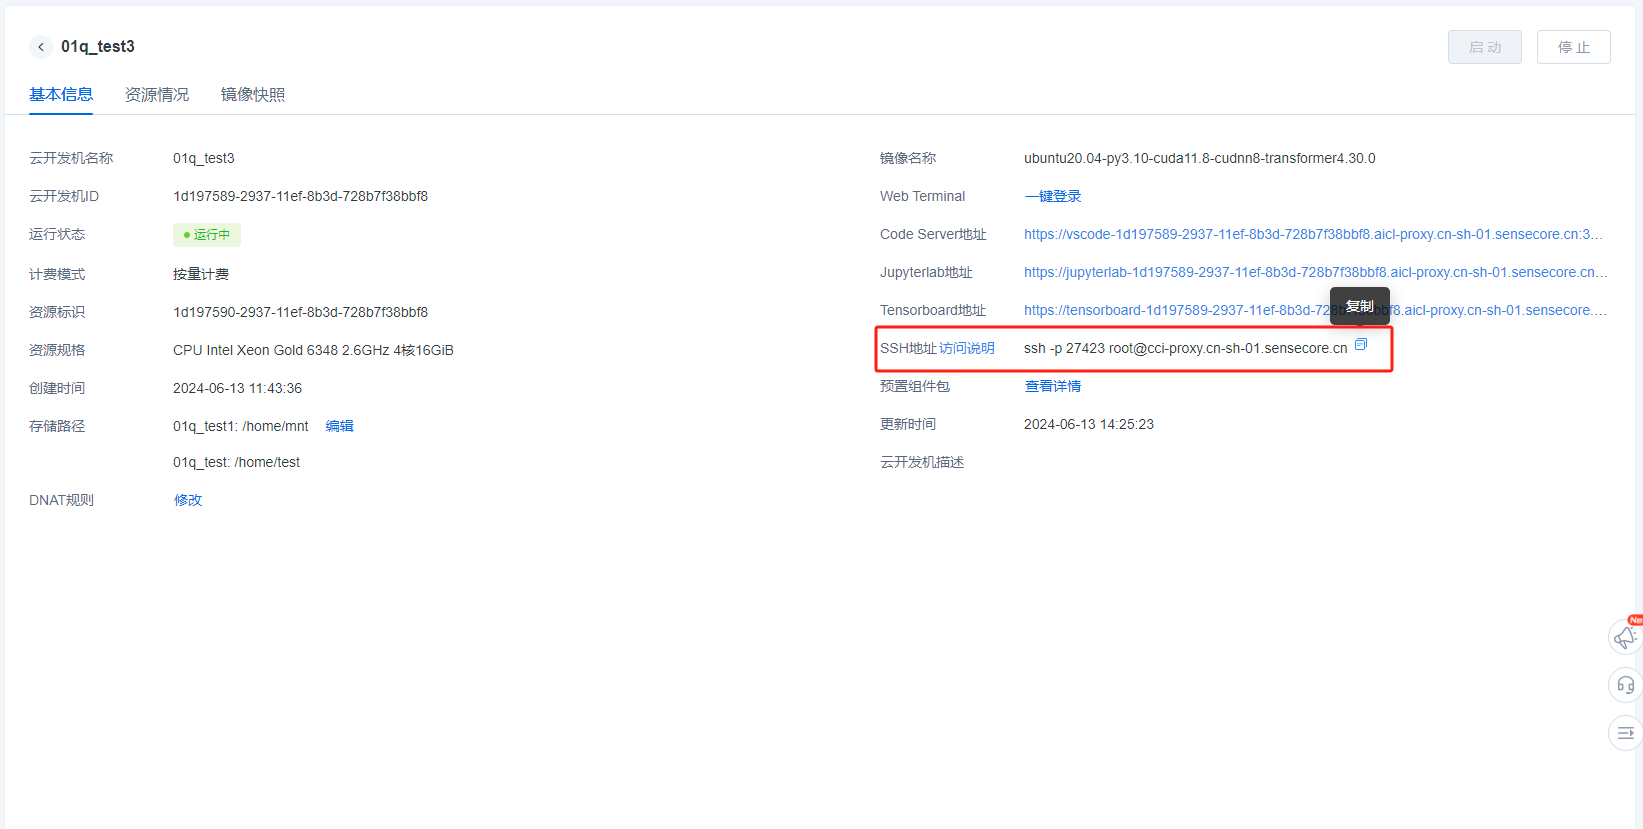The height and width of the screenshot is (829, 1643).
Task: Open the Code Server vscode URL
Action: point(1313,234)
